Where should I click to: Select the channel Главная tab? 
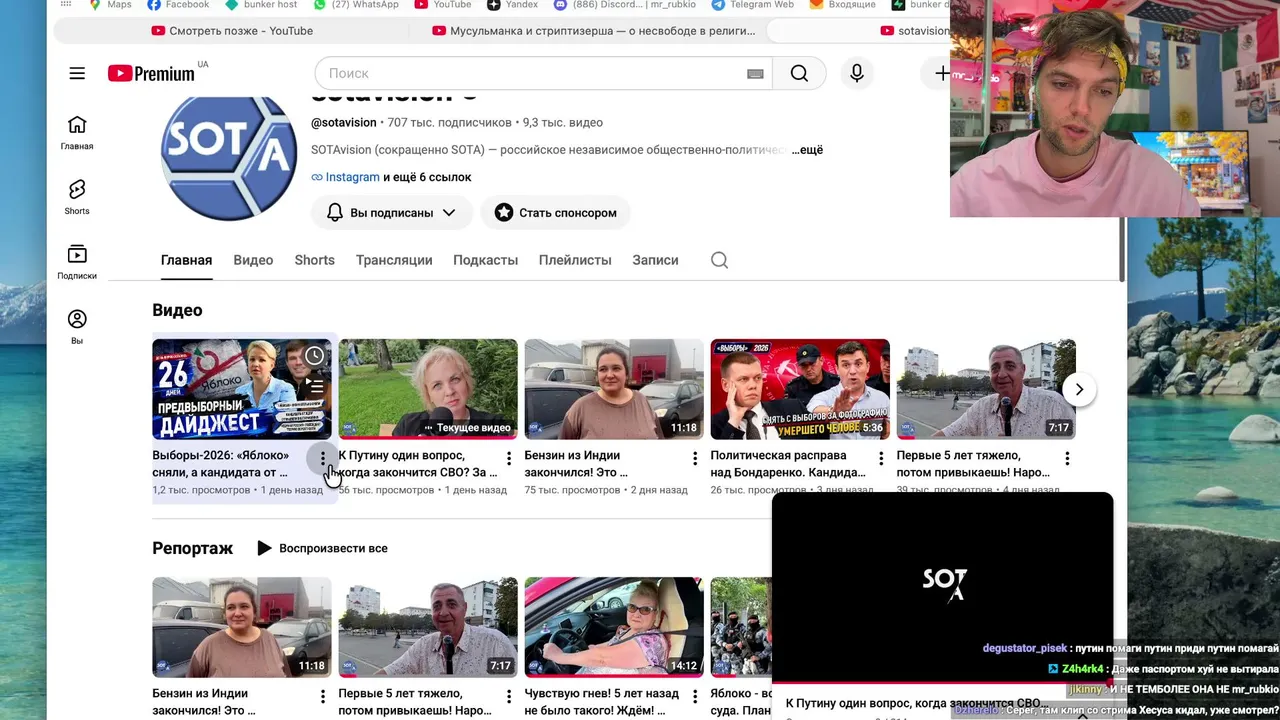coord(186,260)
